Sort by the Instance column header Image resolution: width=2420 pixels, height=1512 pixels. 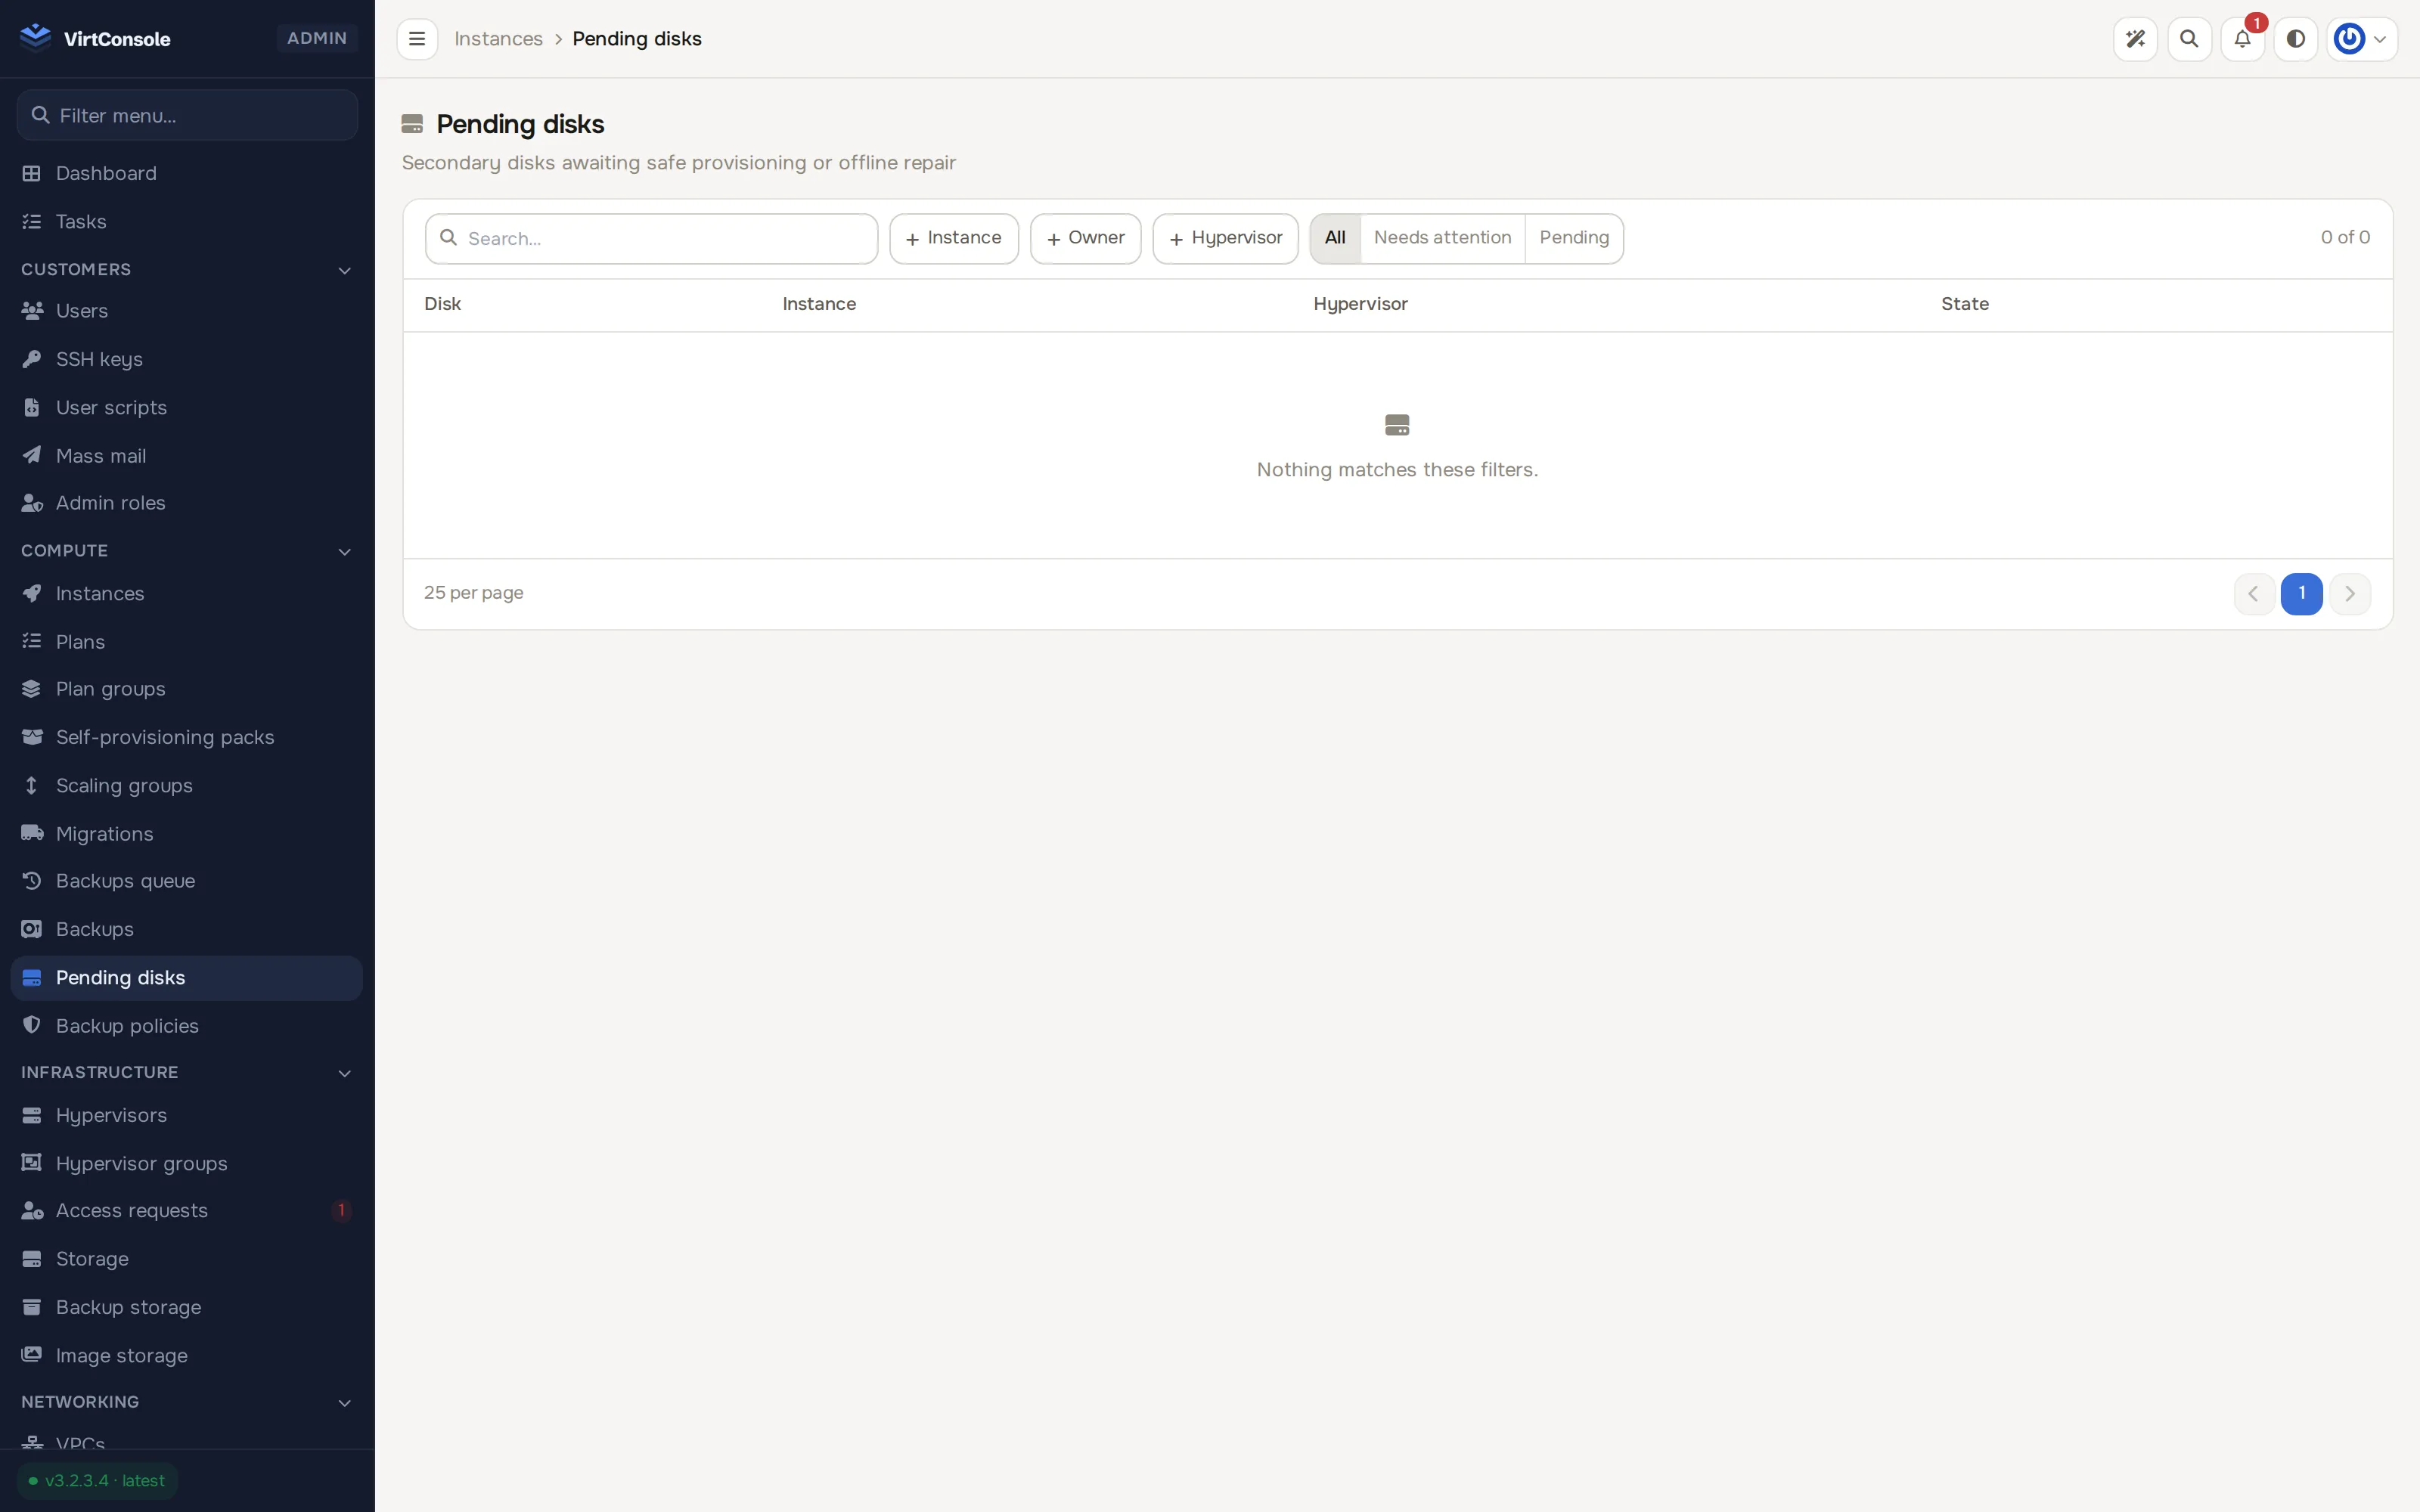click(x=819, y=304)
